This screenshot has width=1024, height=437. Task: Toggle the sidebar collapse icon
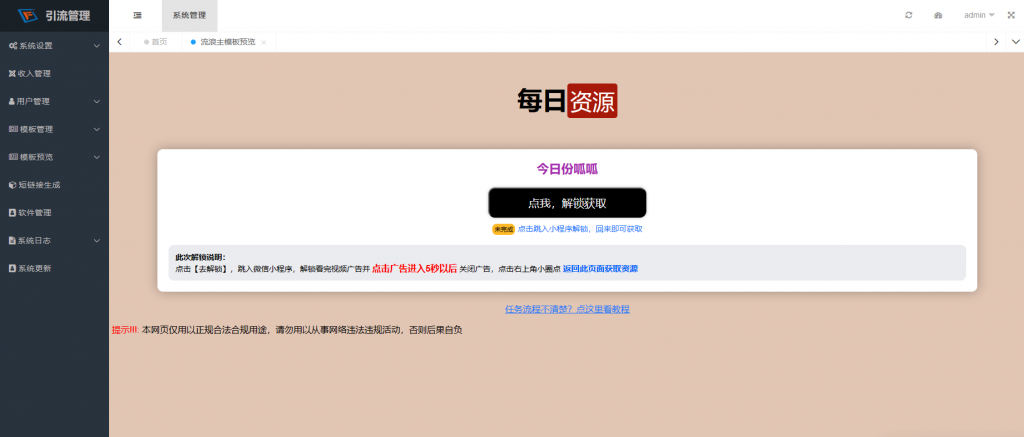[x=137, y=16]
